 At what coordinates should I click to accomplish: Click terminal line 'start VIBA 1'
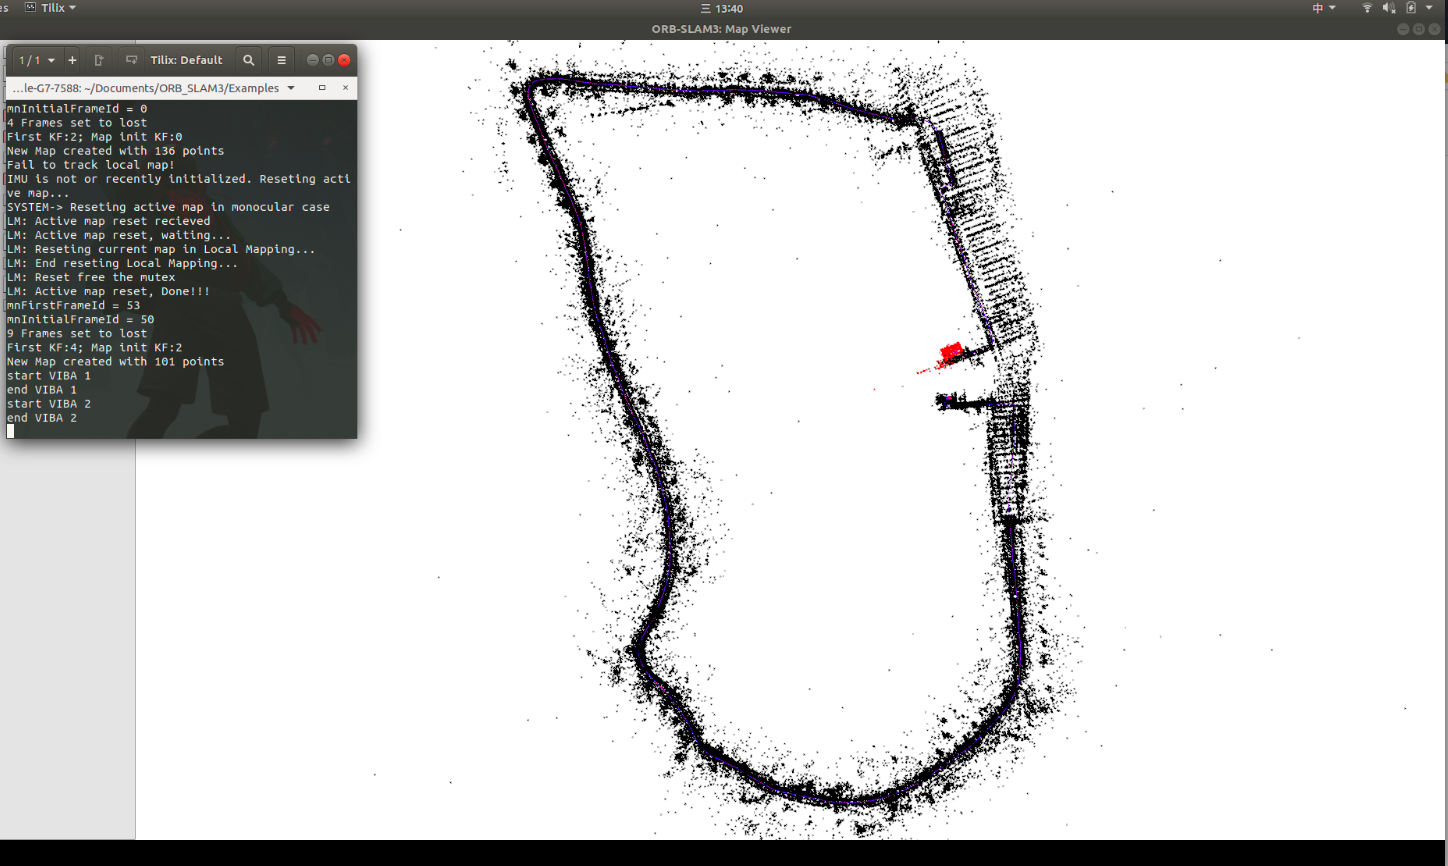49,375
